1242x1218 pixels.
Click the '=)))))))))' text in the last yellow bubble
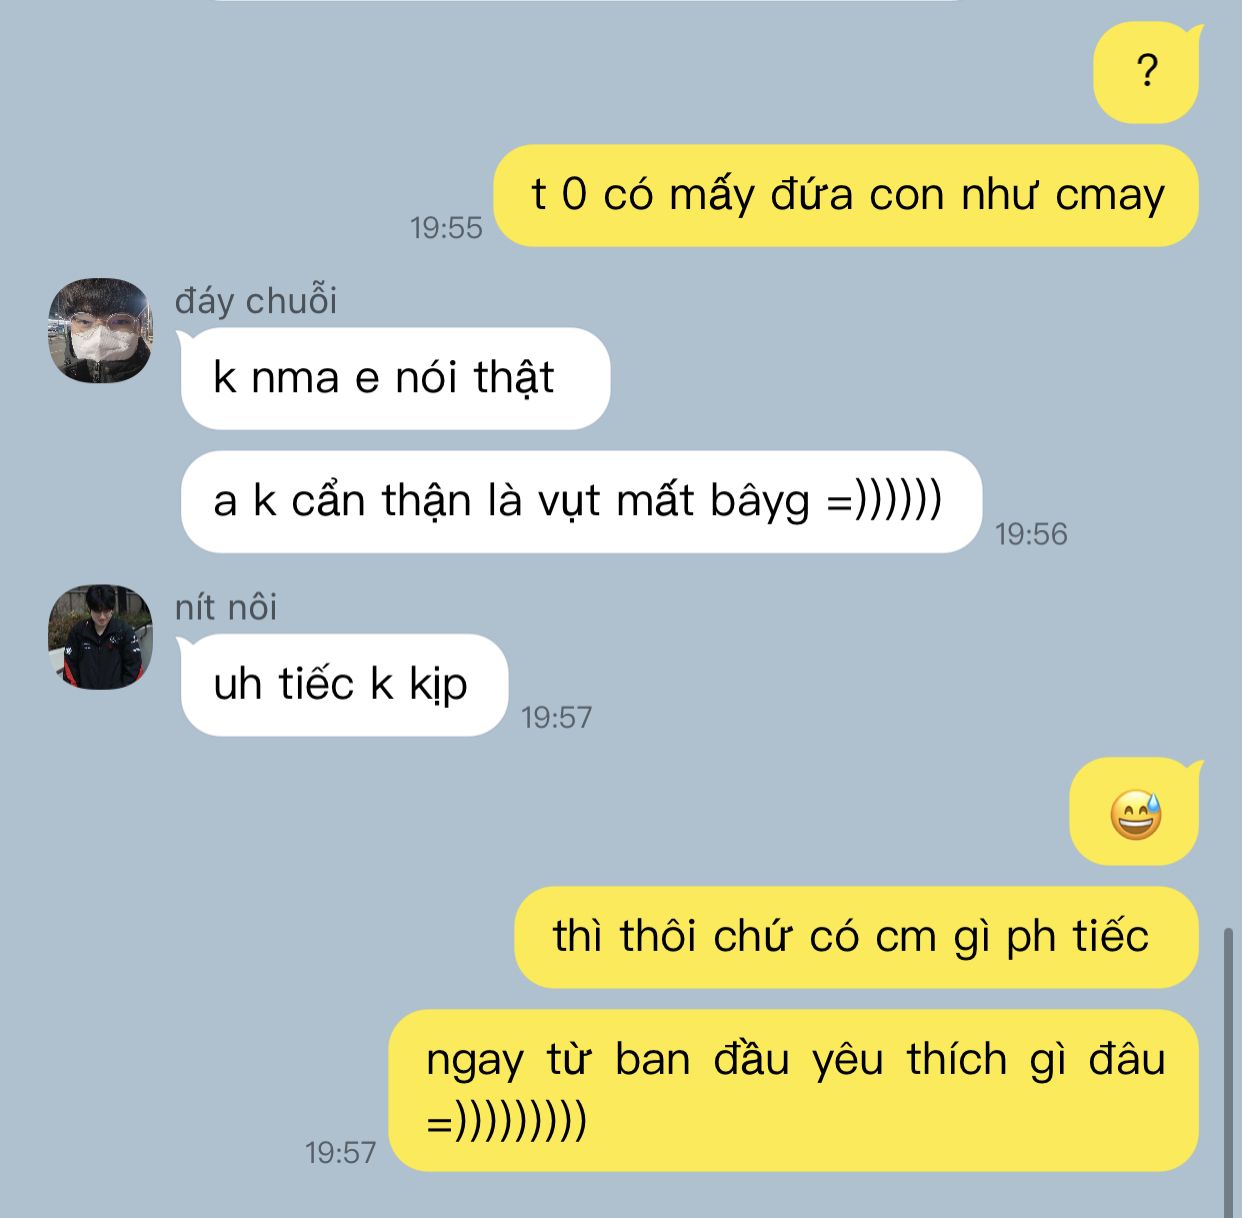506,1121
